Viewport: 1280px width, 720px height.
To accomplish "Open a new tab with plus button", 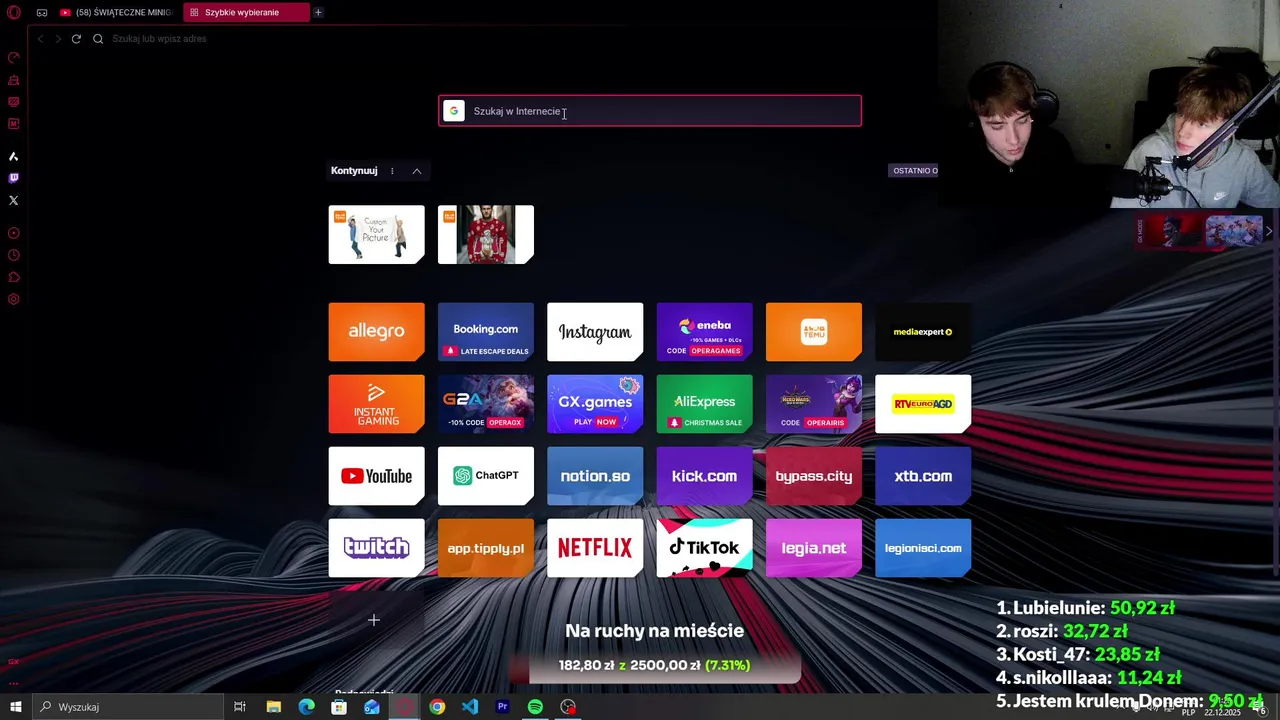I will tap(318, 12).
